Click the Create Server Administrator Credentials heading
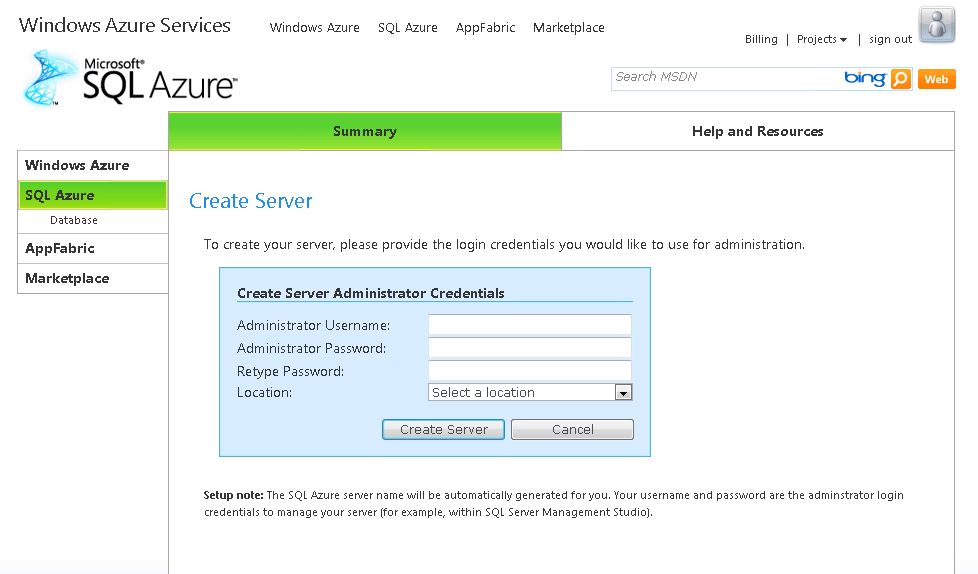978x574 pixels. 370,293
